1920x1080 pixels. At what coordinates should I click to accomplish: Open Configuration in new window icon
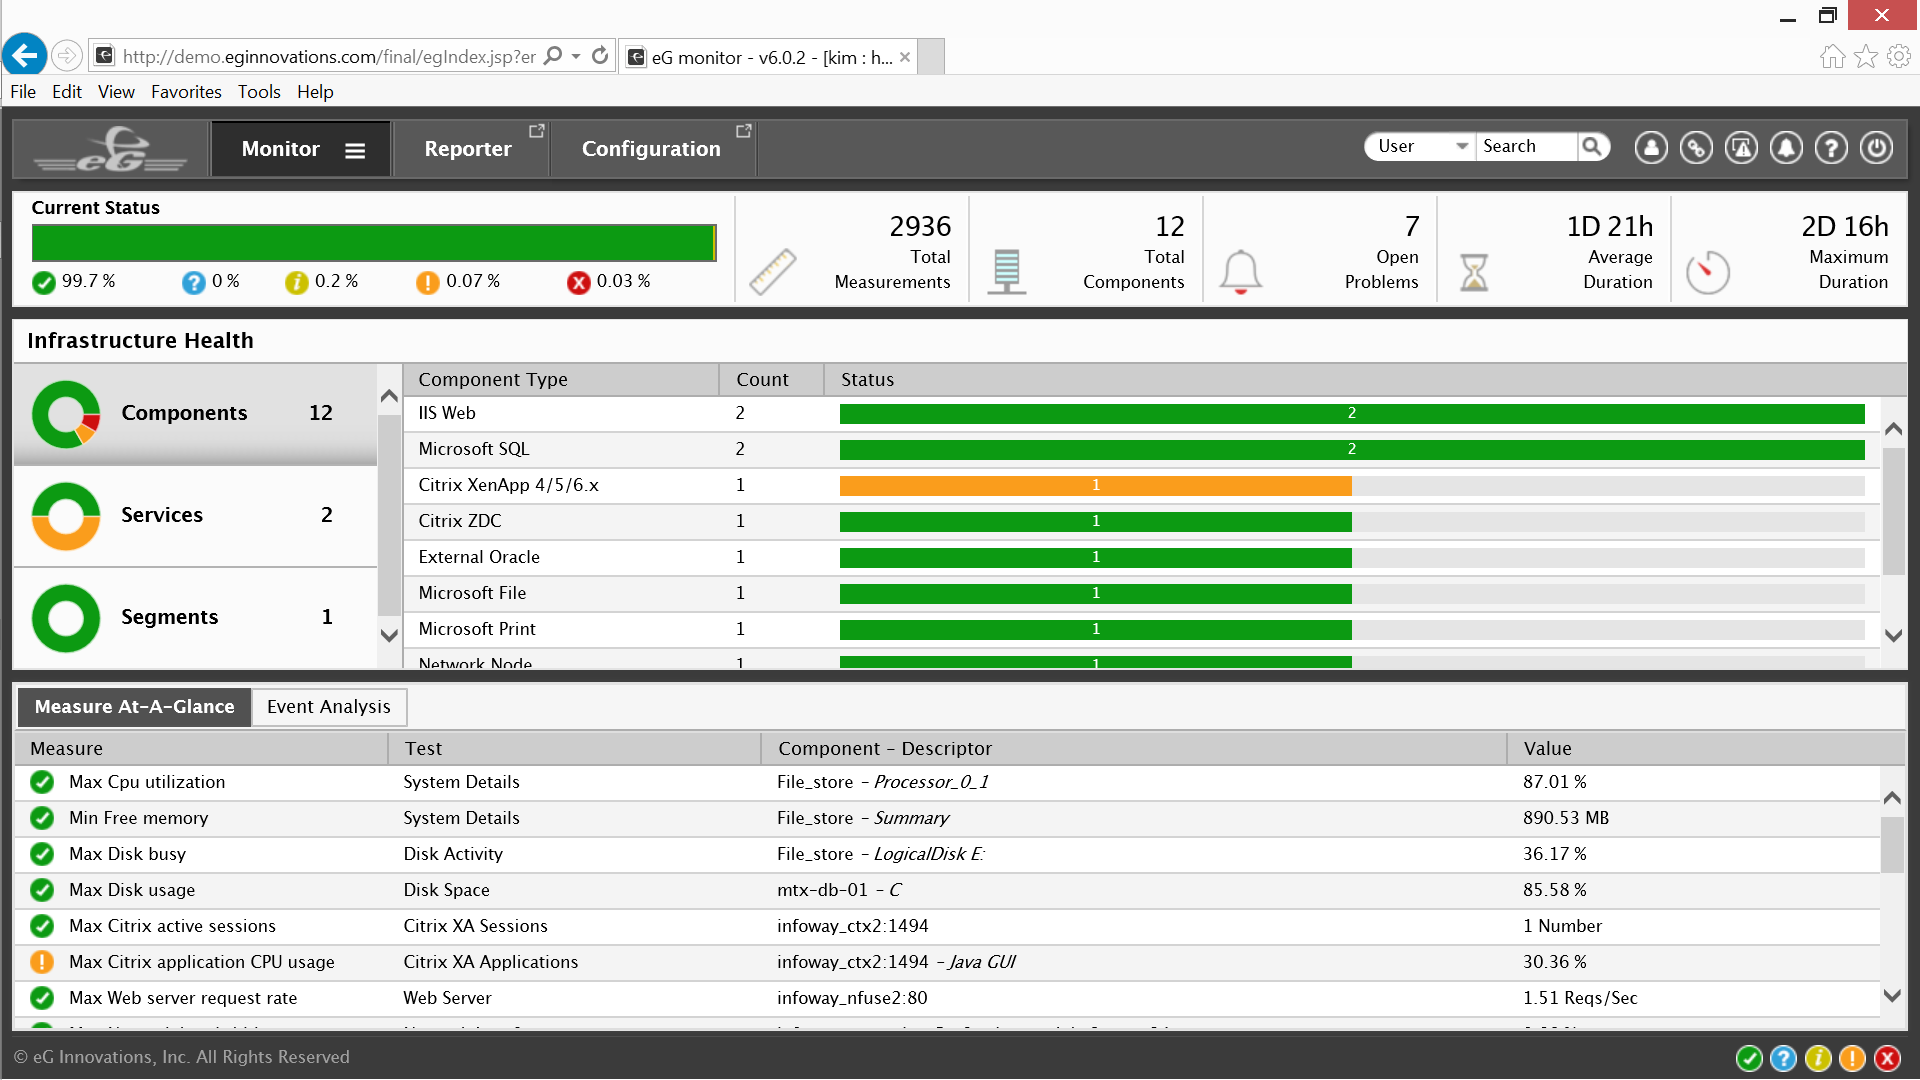click(x=744, y=131)
